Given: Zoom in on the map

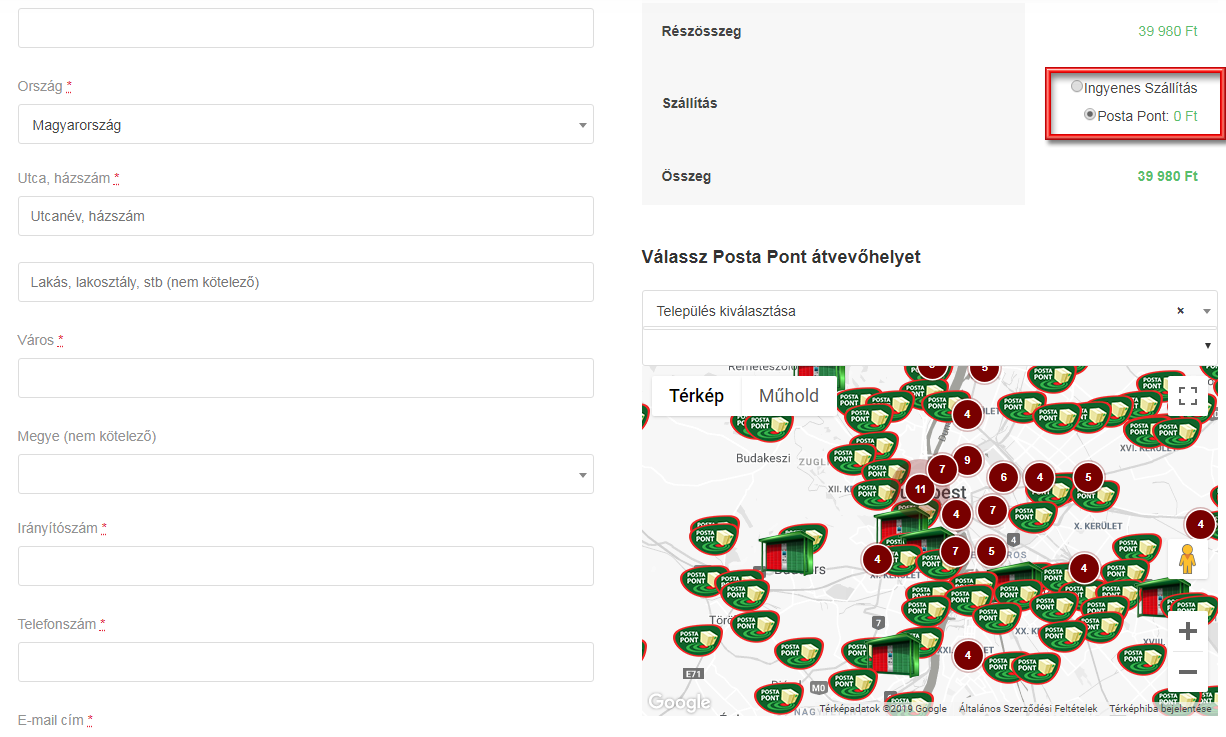Looking at the screenshot, I should (1187, 631).
